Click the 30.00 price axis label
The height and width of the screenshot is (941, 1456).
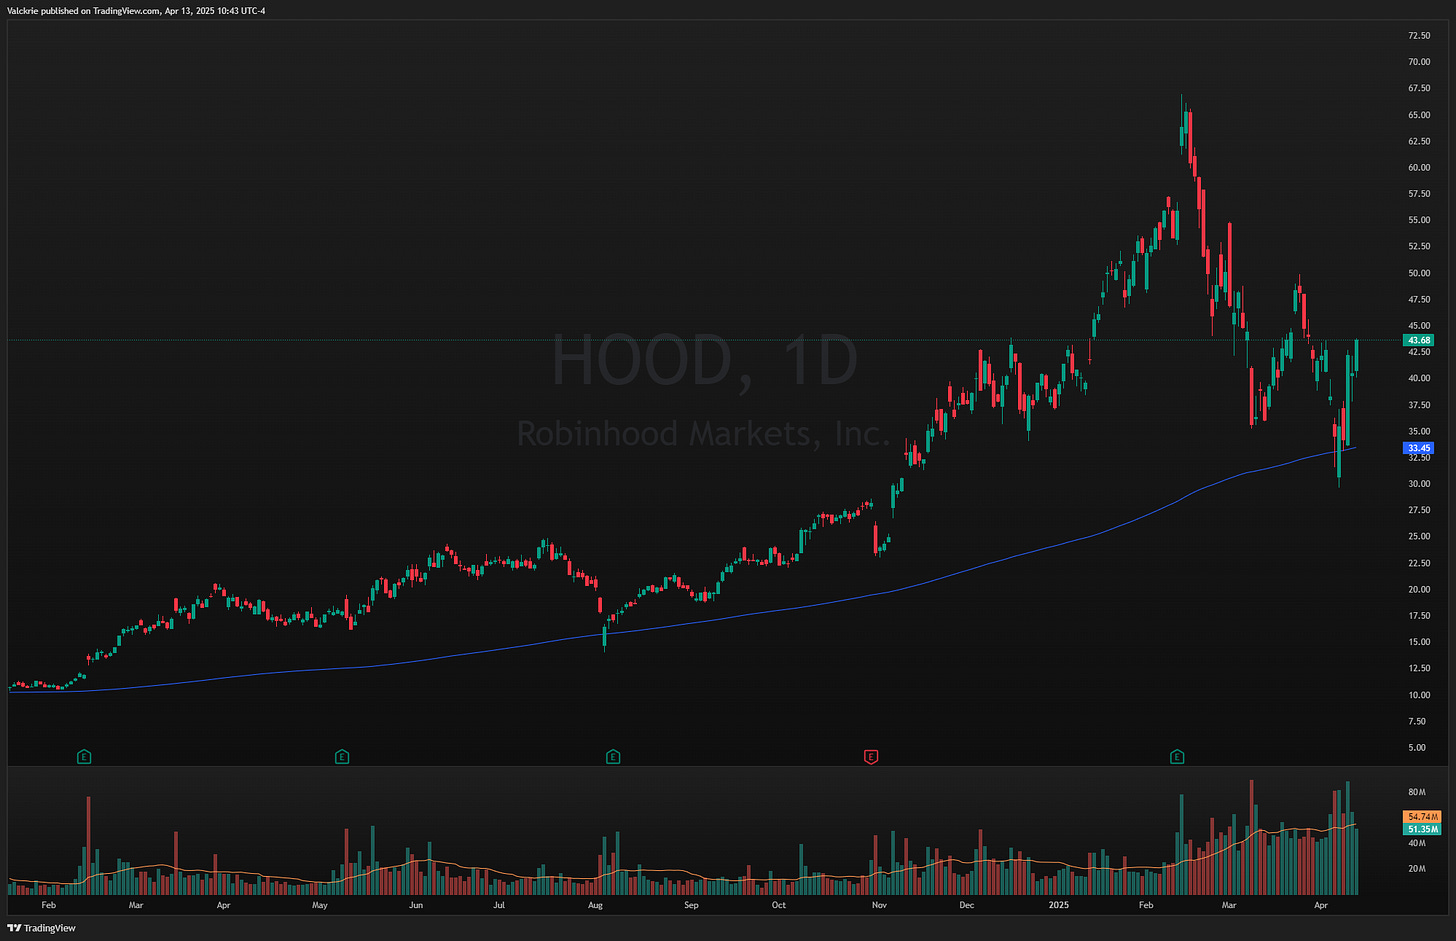tap(1419, 484)
